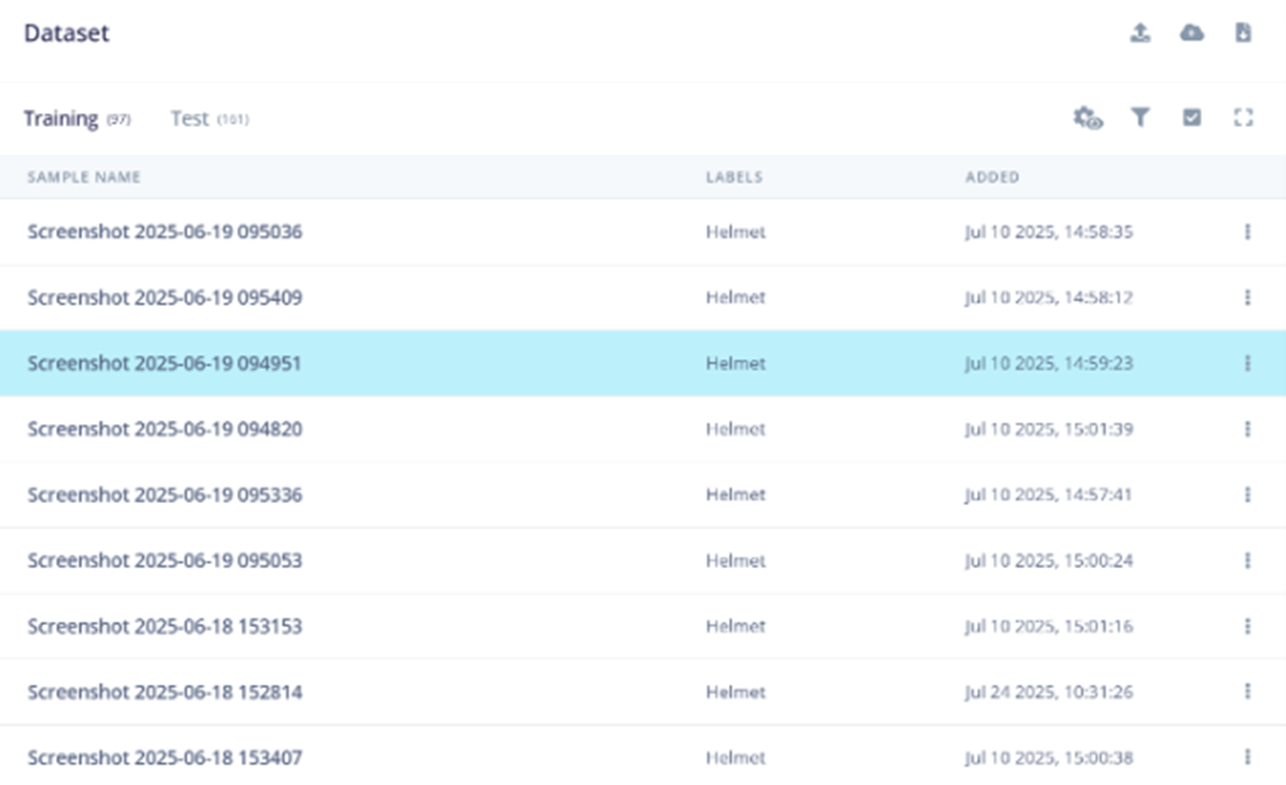Open three-dot menu for Screenshot 2025-06-19 095409
This screenshot has height=785, width=1286.
(x=1247, y=297)
